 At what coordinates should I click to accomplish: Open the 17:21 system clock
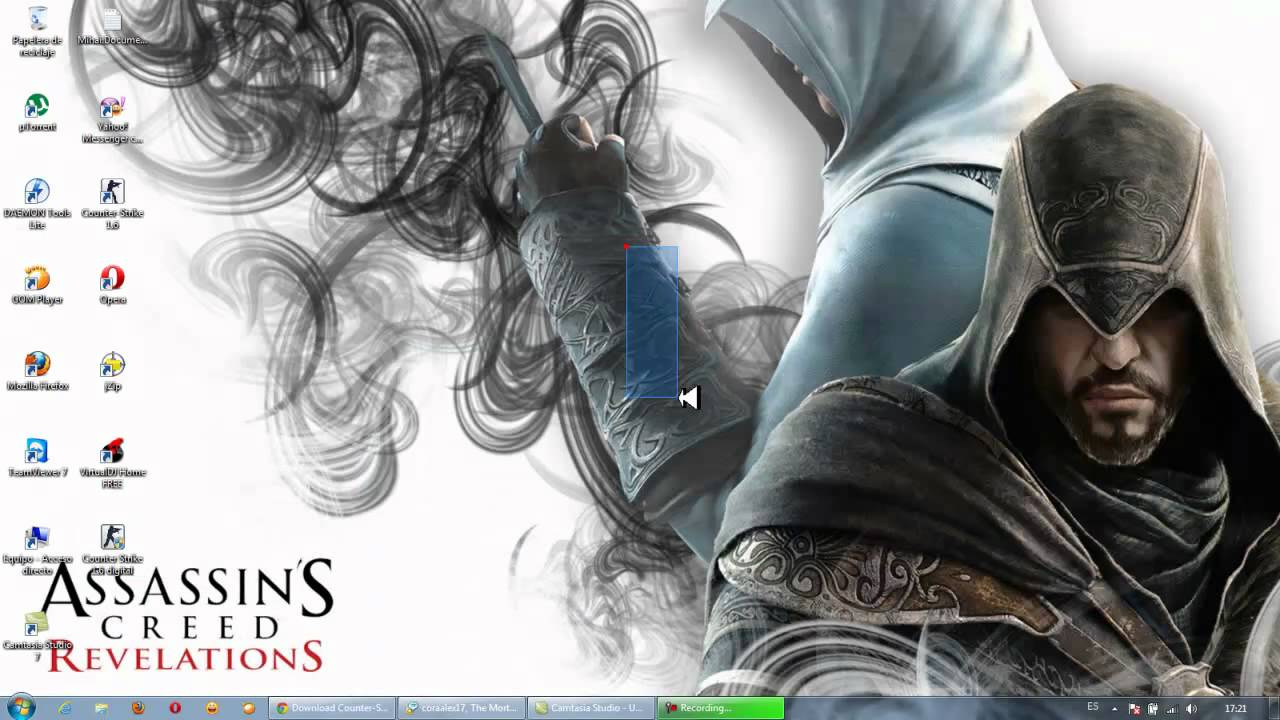click(1235, 709)
